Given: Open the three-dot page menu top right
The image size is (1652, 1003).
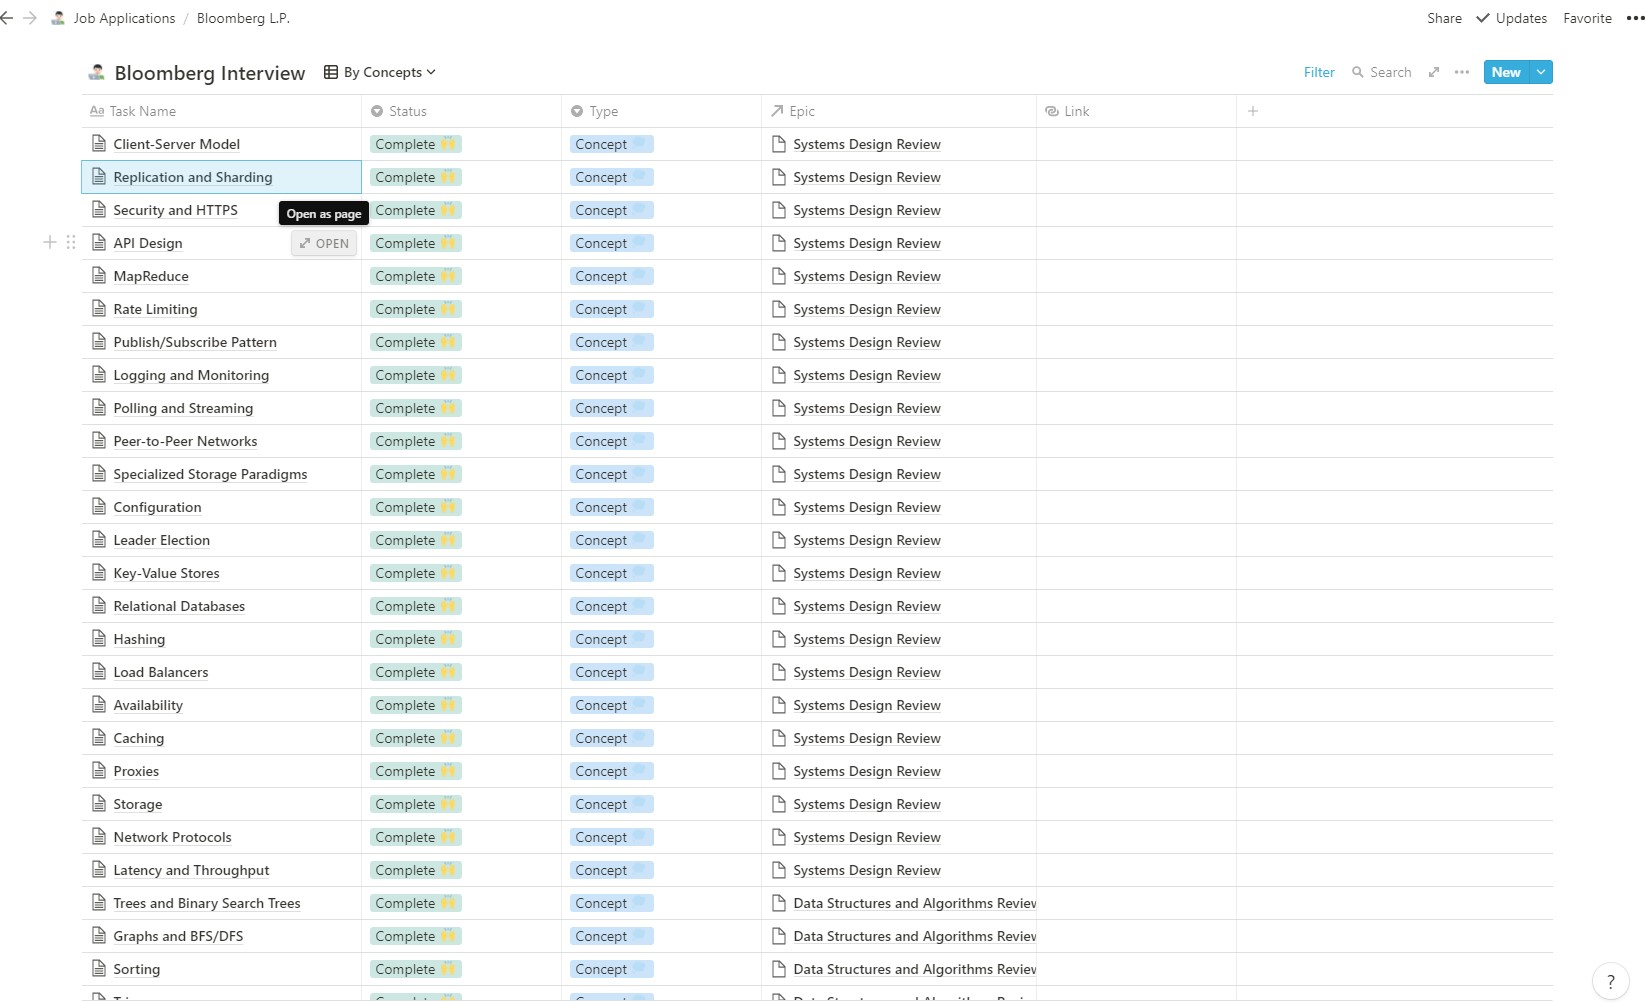Looking at the screenshot, I should (1635, 18).
